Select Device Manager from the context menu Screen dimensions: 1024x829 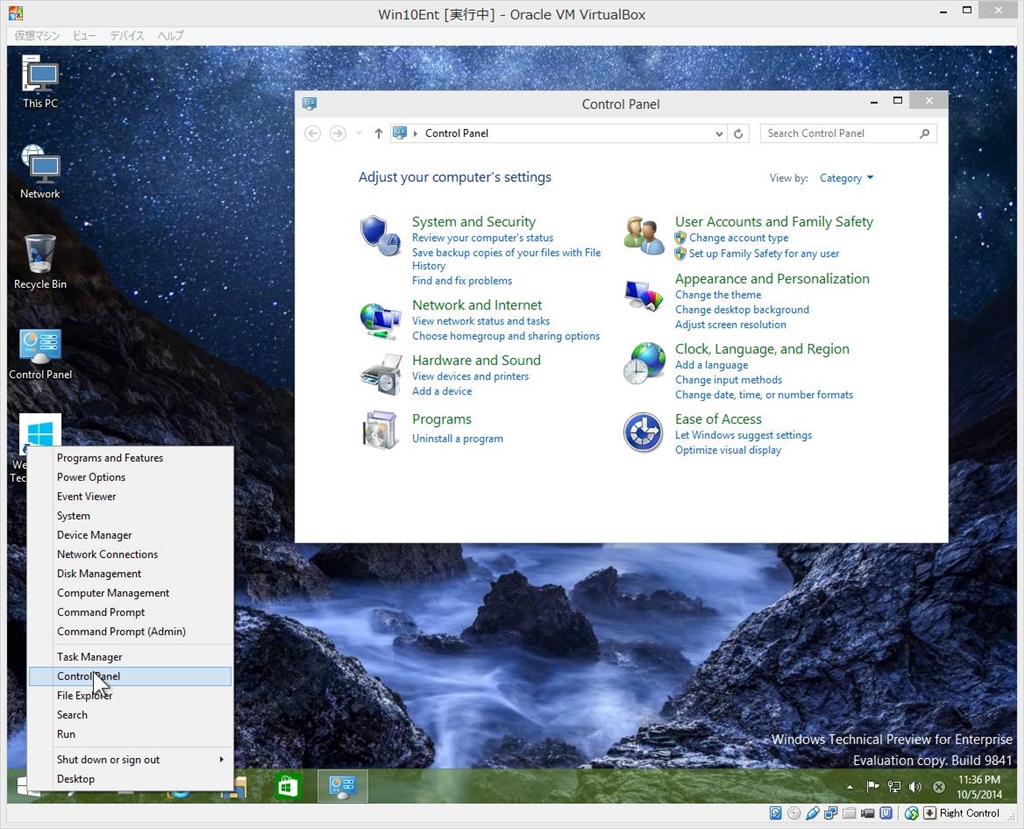(94, 535)
